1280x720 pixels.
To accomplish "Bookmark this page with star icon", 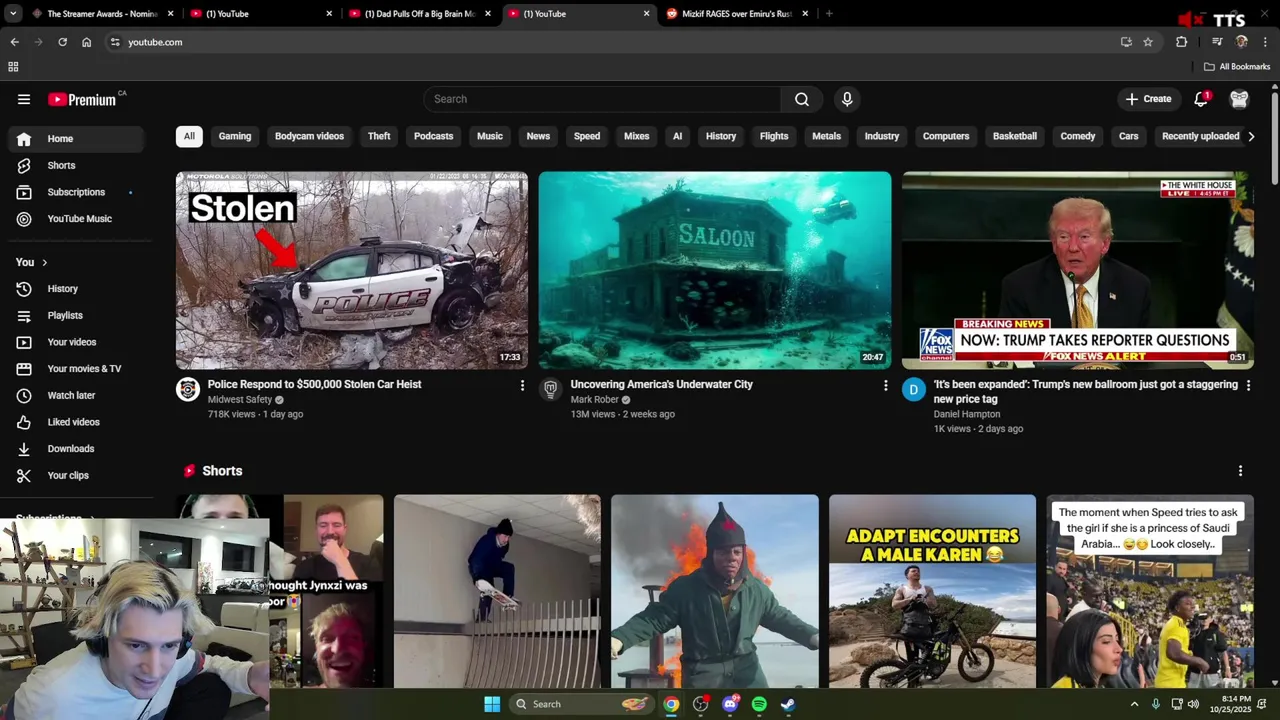I will point(1148,42).
